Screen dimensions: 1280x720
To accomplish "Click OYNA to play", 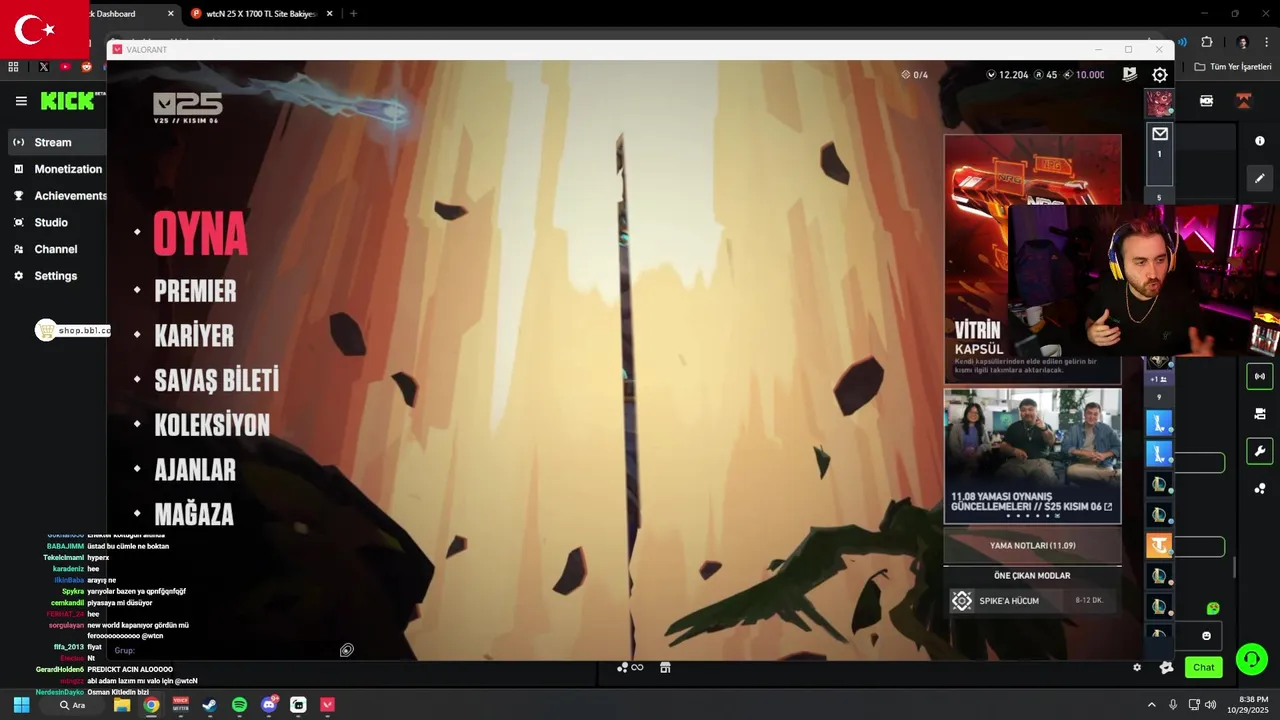I will click(200, 233).
